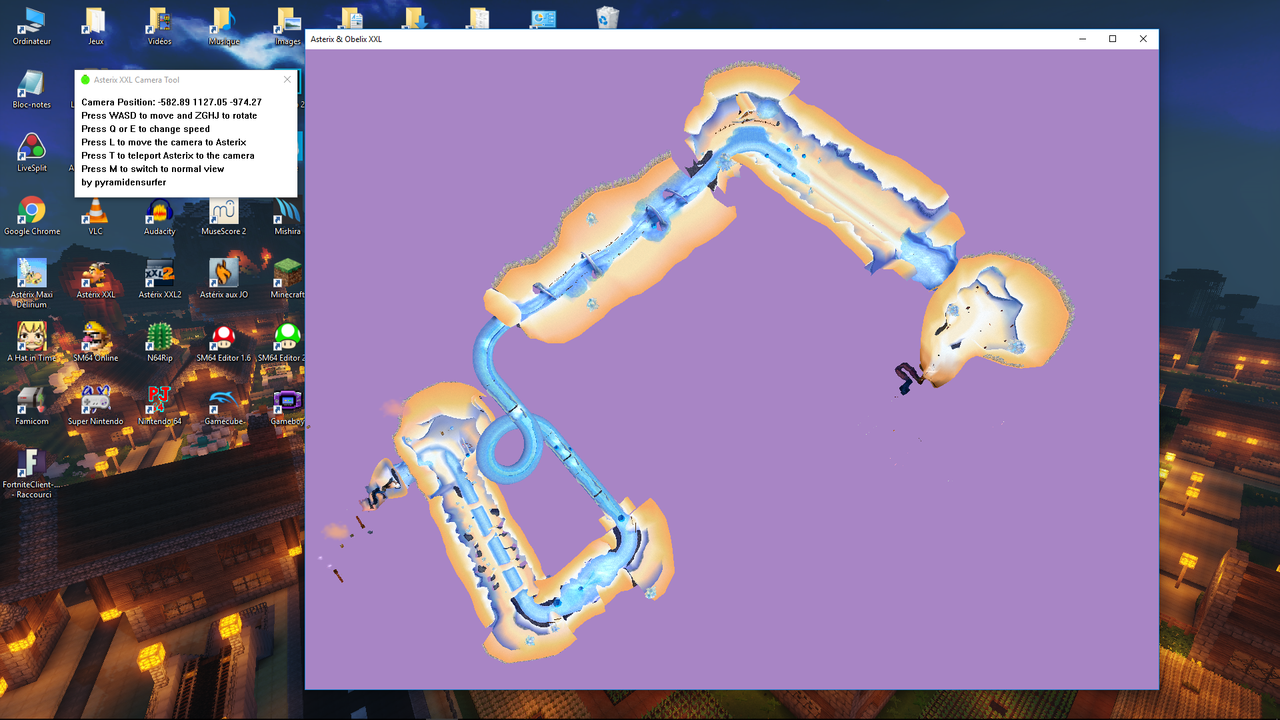
Task: Open the Vidéos folder shortcut
Action: click(159, 27)
